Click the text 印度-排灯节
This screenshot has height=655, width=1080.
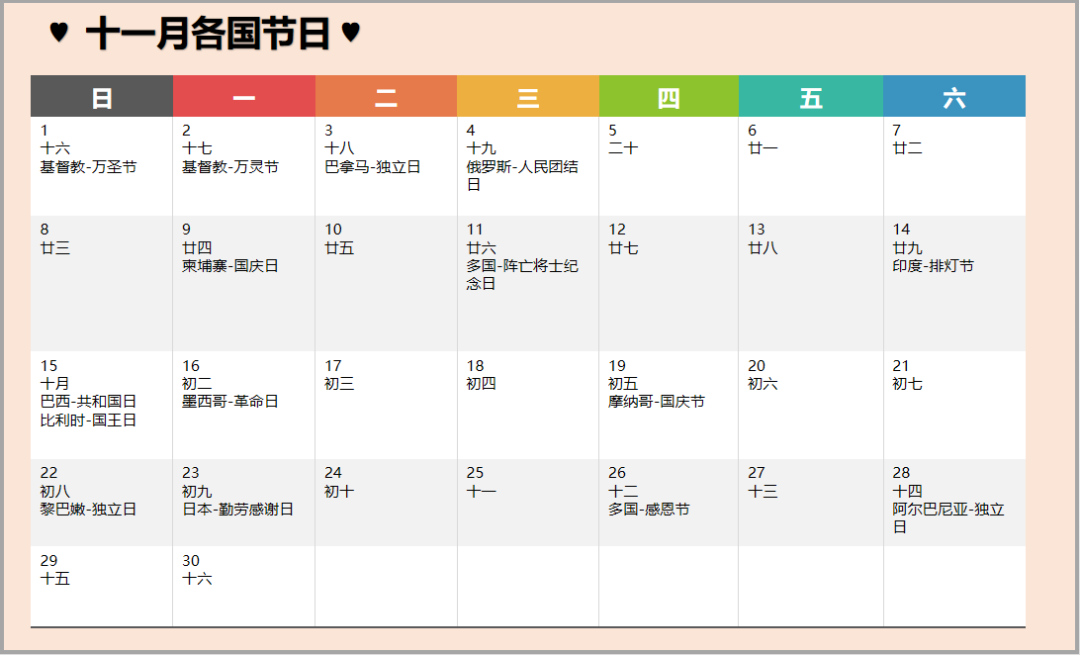(x=933, y=266)
